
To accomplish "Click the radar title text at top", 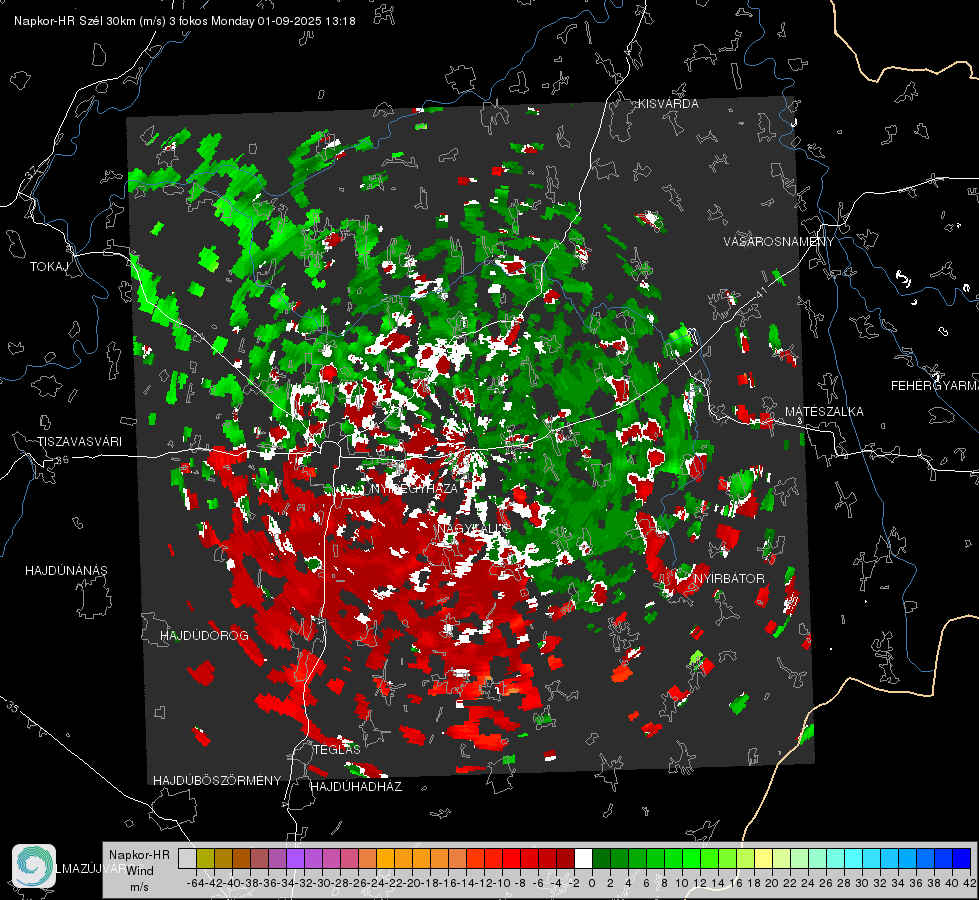I will [x=185, y=21].
